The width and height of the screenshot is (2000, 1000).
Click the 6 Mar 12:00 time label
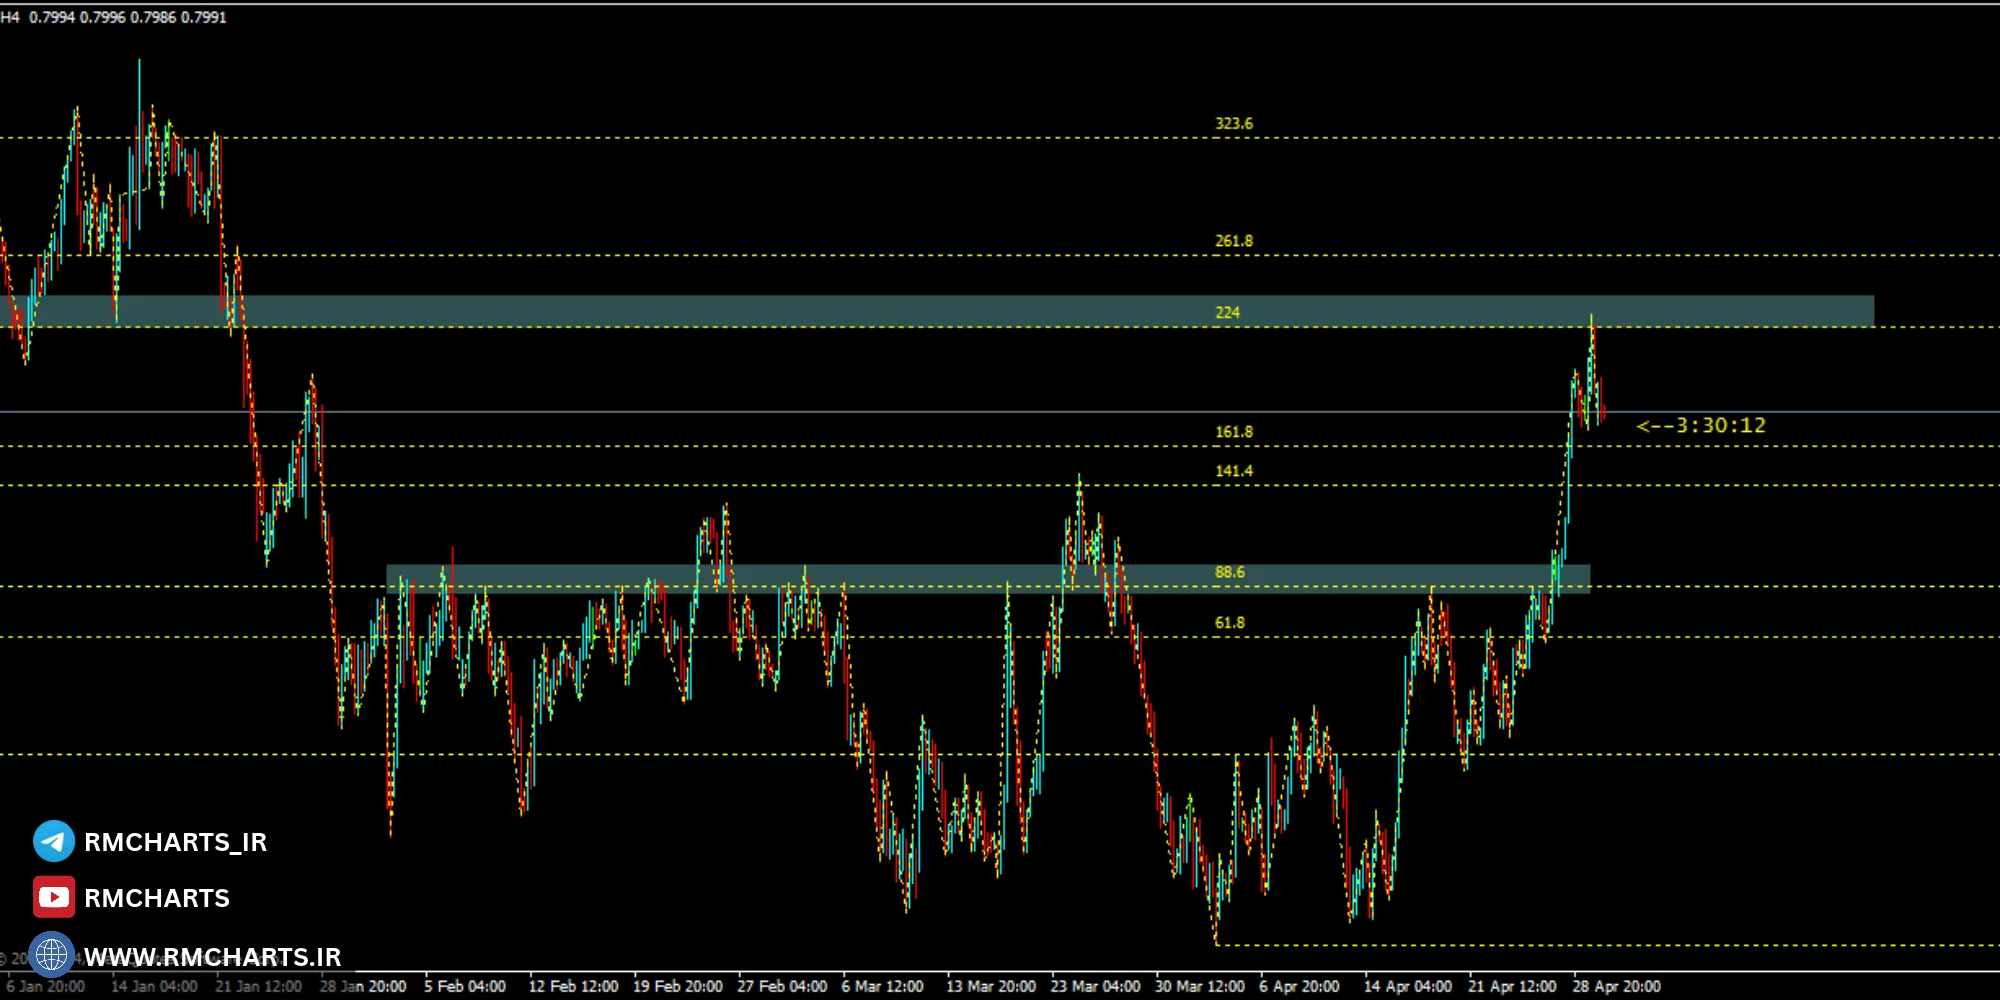(x=882, y=986)
